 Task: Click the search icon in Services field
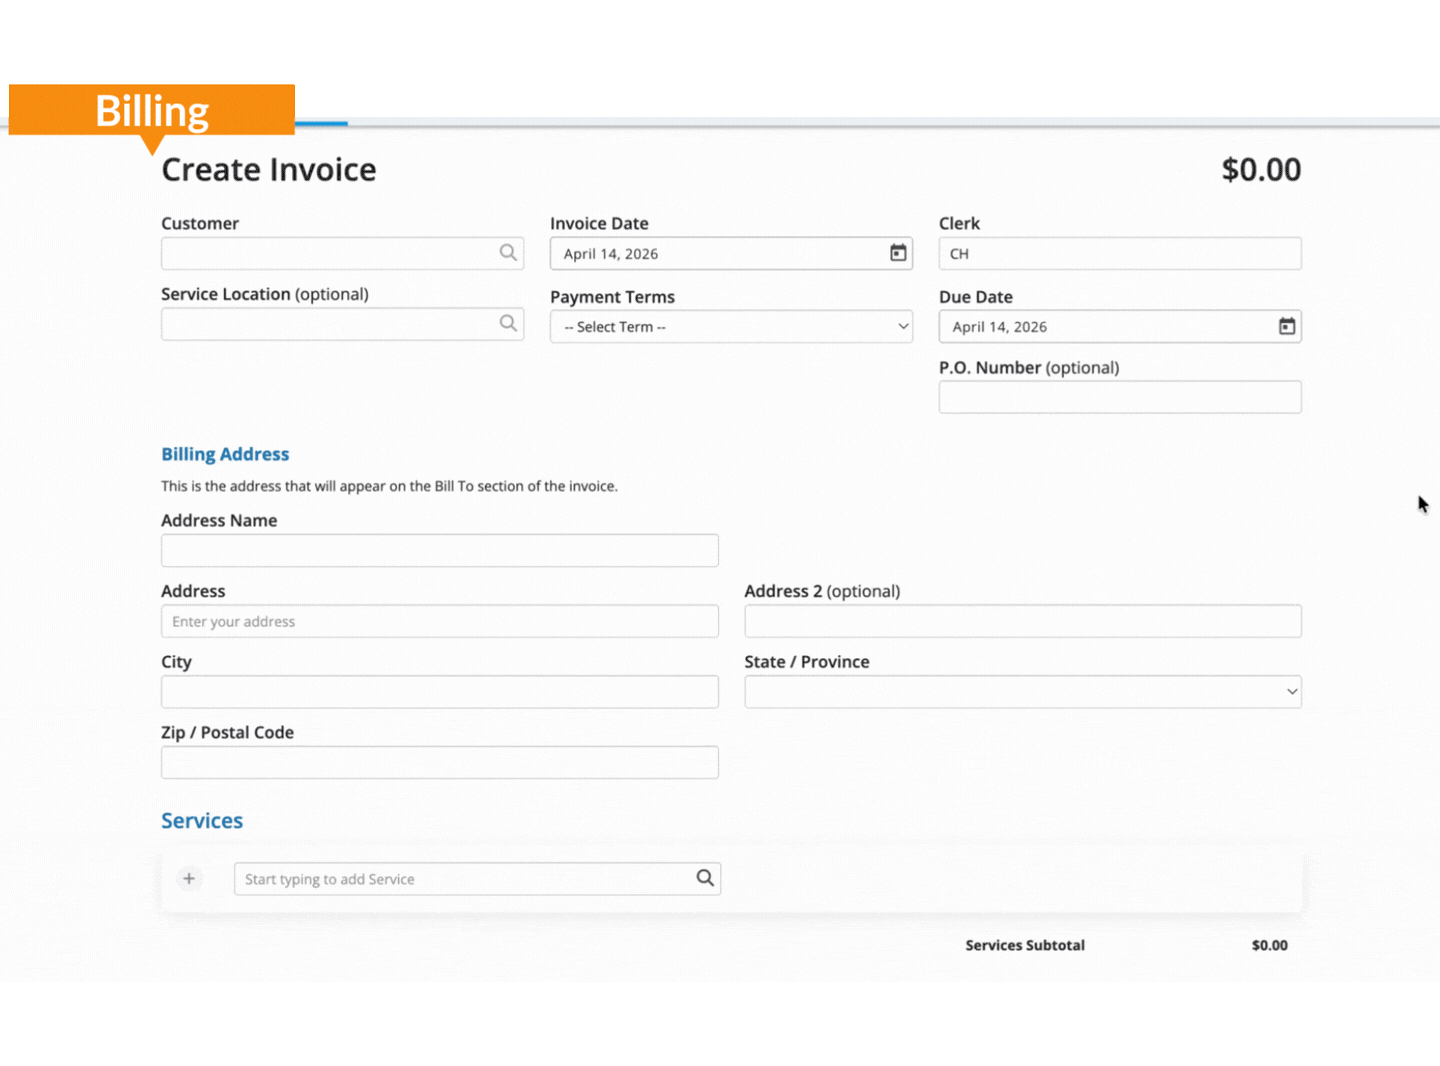[x=705, y=878]
